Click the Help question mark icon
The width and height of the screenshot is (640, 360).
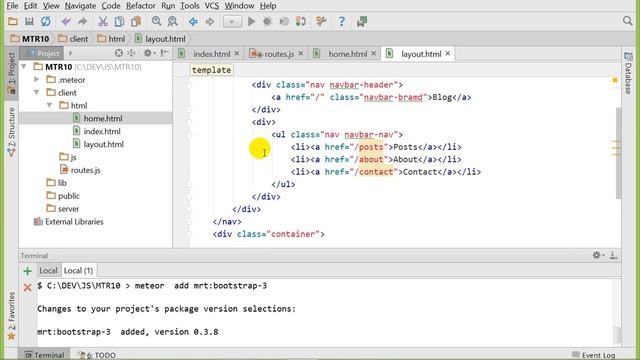coord(342,21)
